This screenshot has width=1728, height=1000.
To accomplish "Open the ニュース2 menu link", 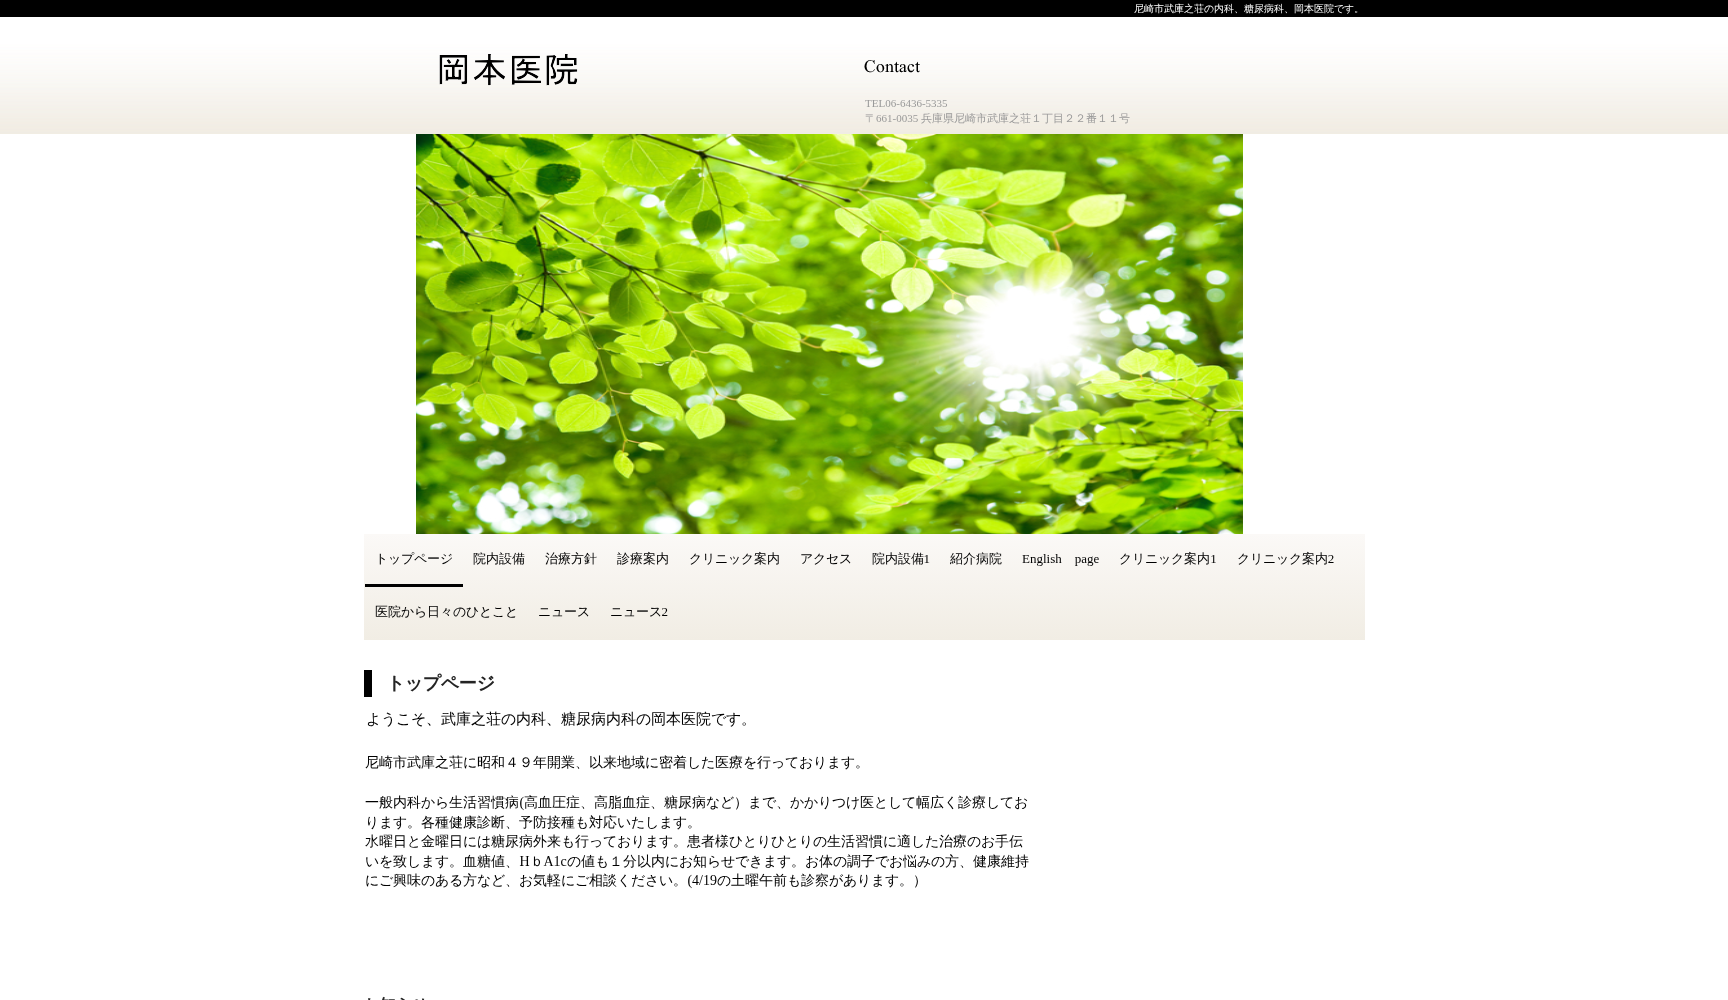I will [638, 612].
